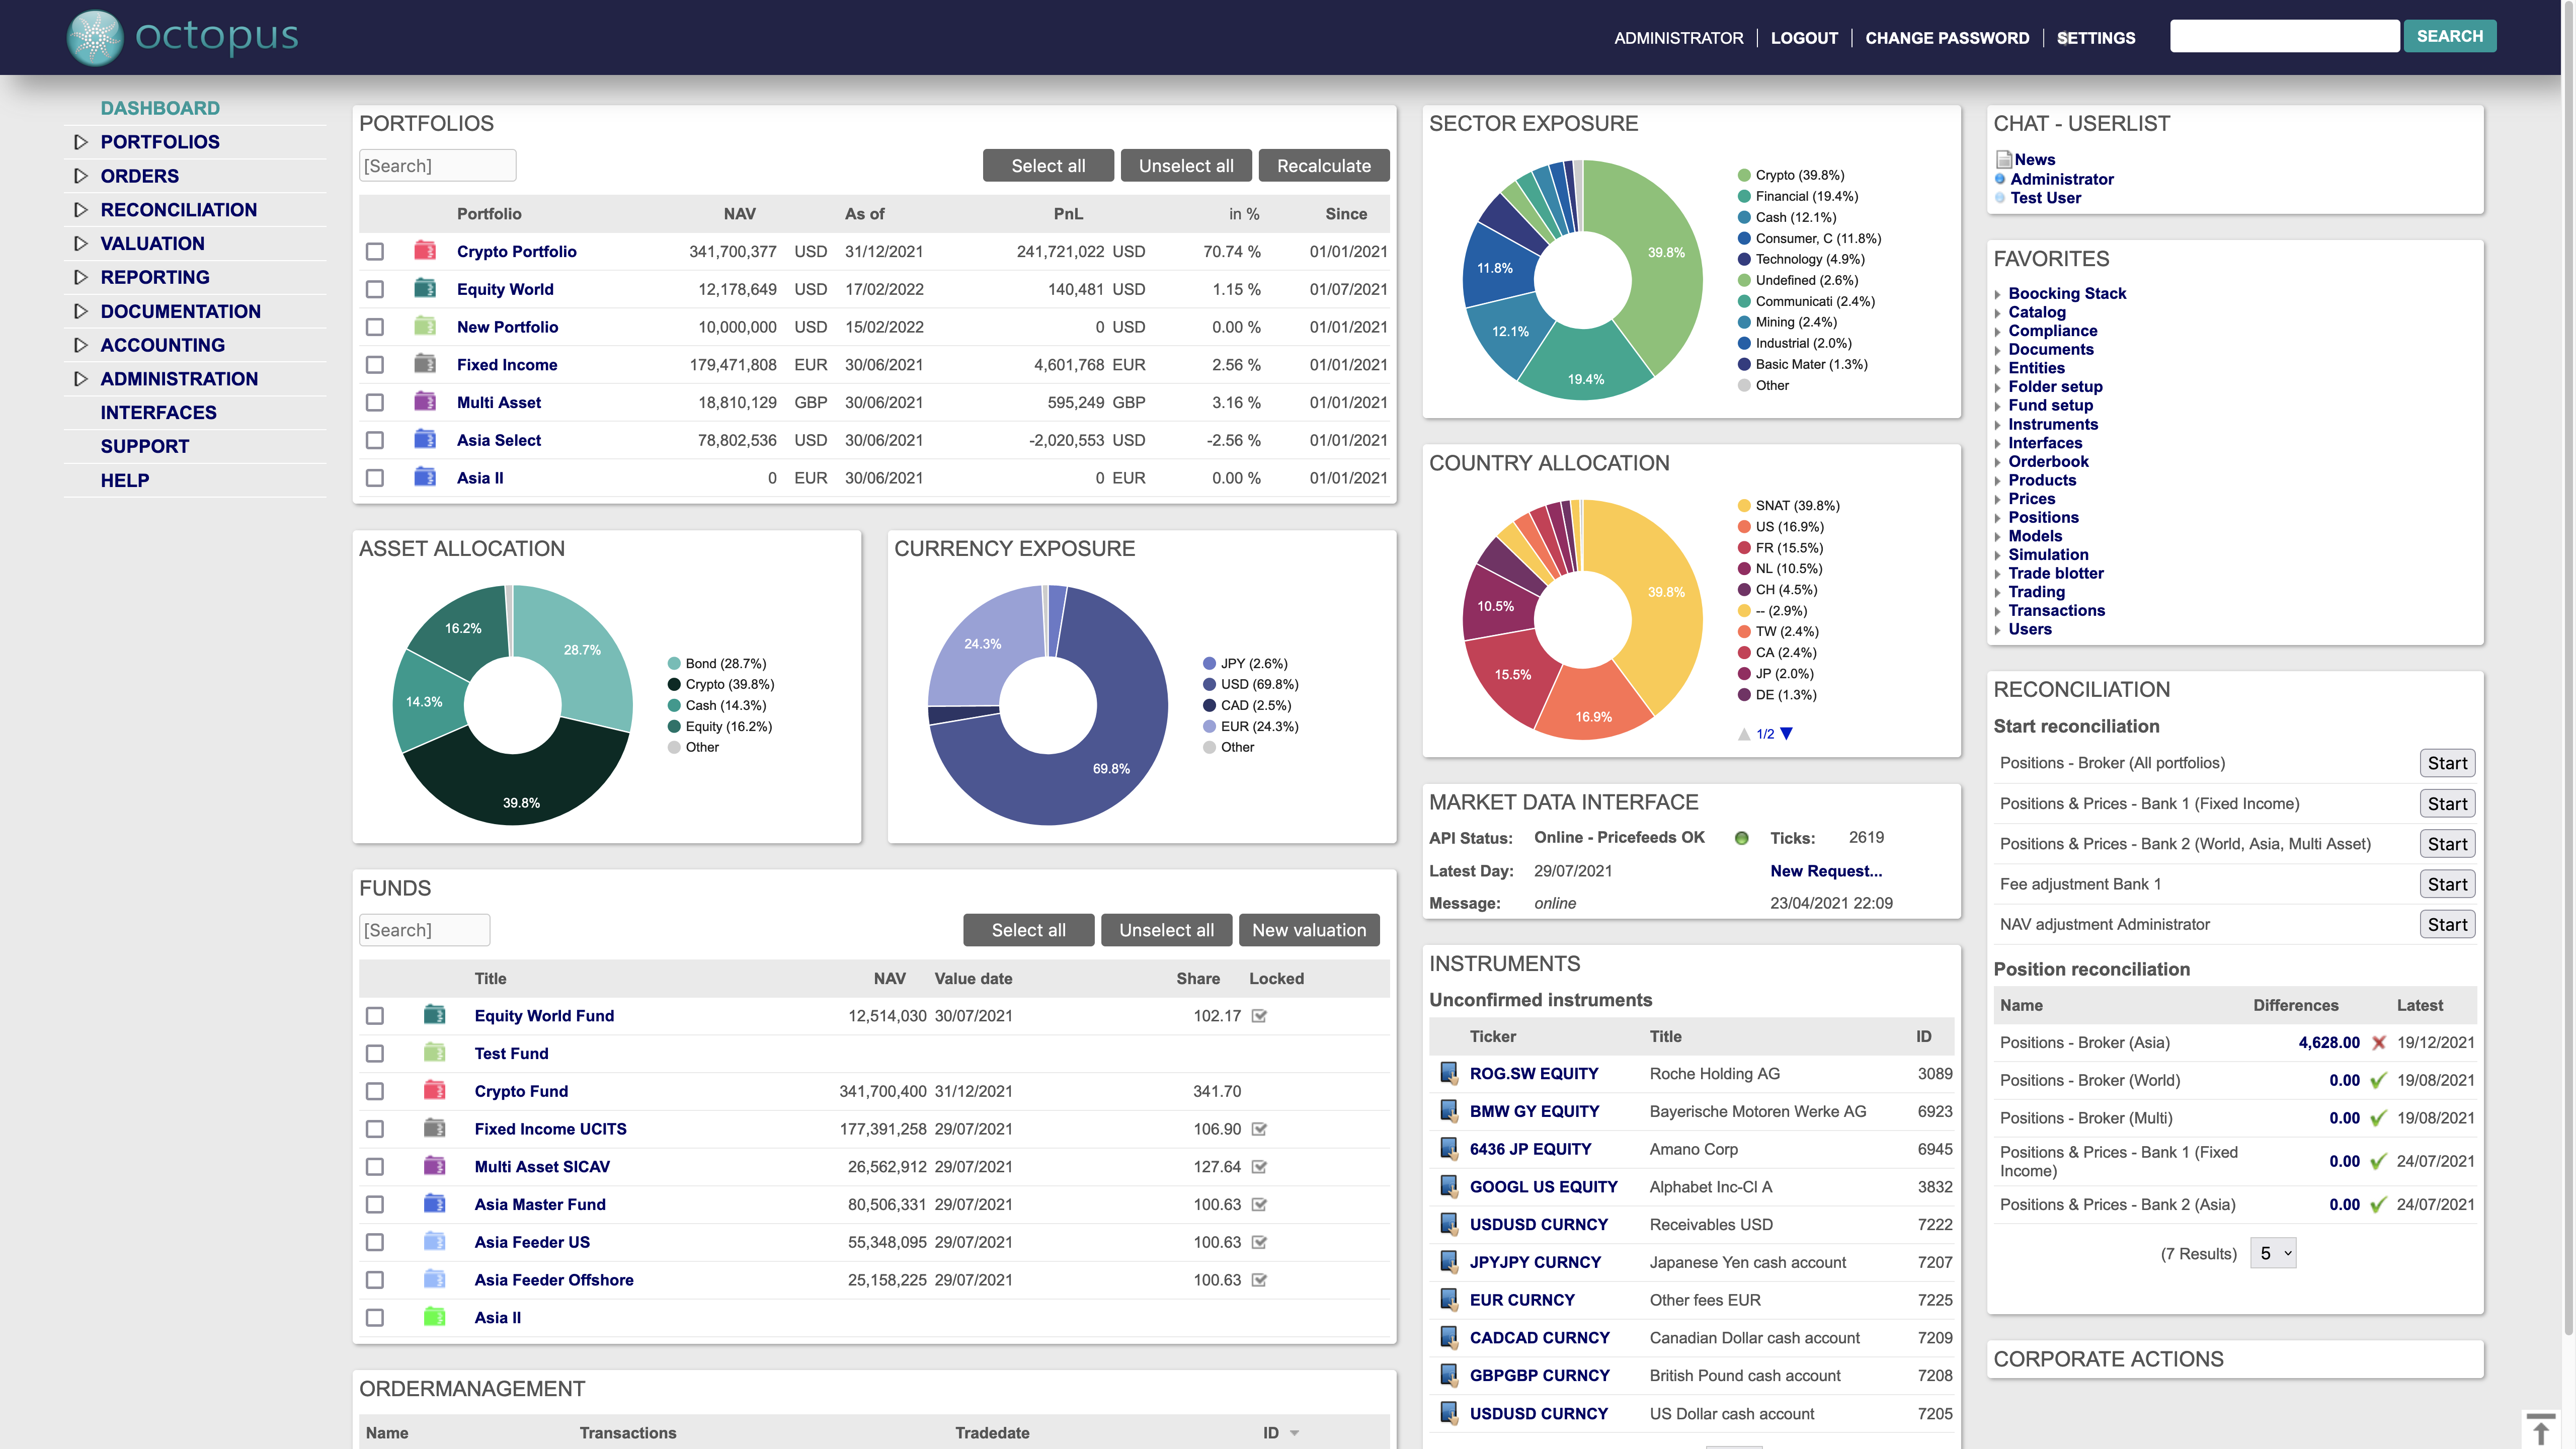Click the ROG.SW EQUITY instrument icon
2576x1449 pixels.
point(1448,1073)
